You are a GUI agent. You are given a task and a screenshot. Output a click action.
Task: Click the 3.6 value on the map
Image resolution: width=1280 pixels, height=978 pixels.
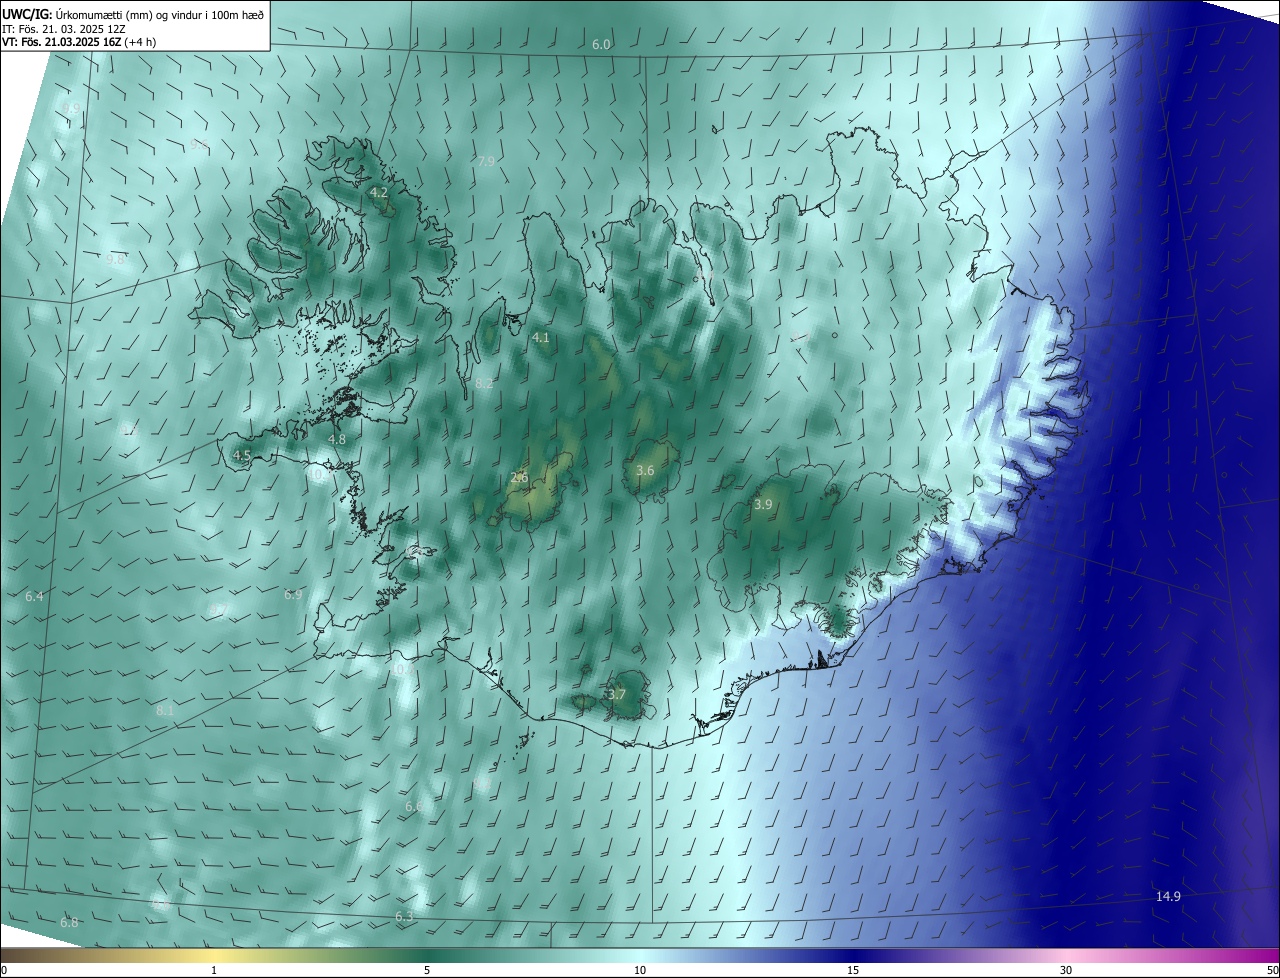click(645, 470)
